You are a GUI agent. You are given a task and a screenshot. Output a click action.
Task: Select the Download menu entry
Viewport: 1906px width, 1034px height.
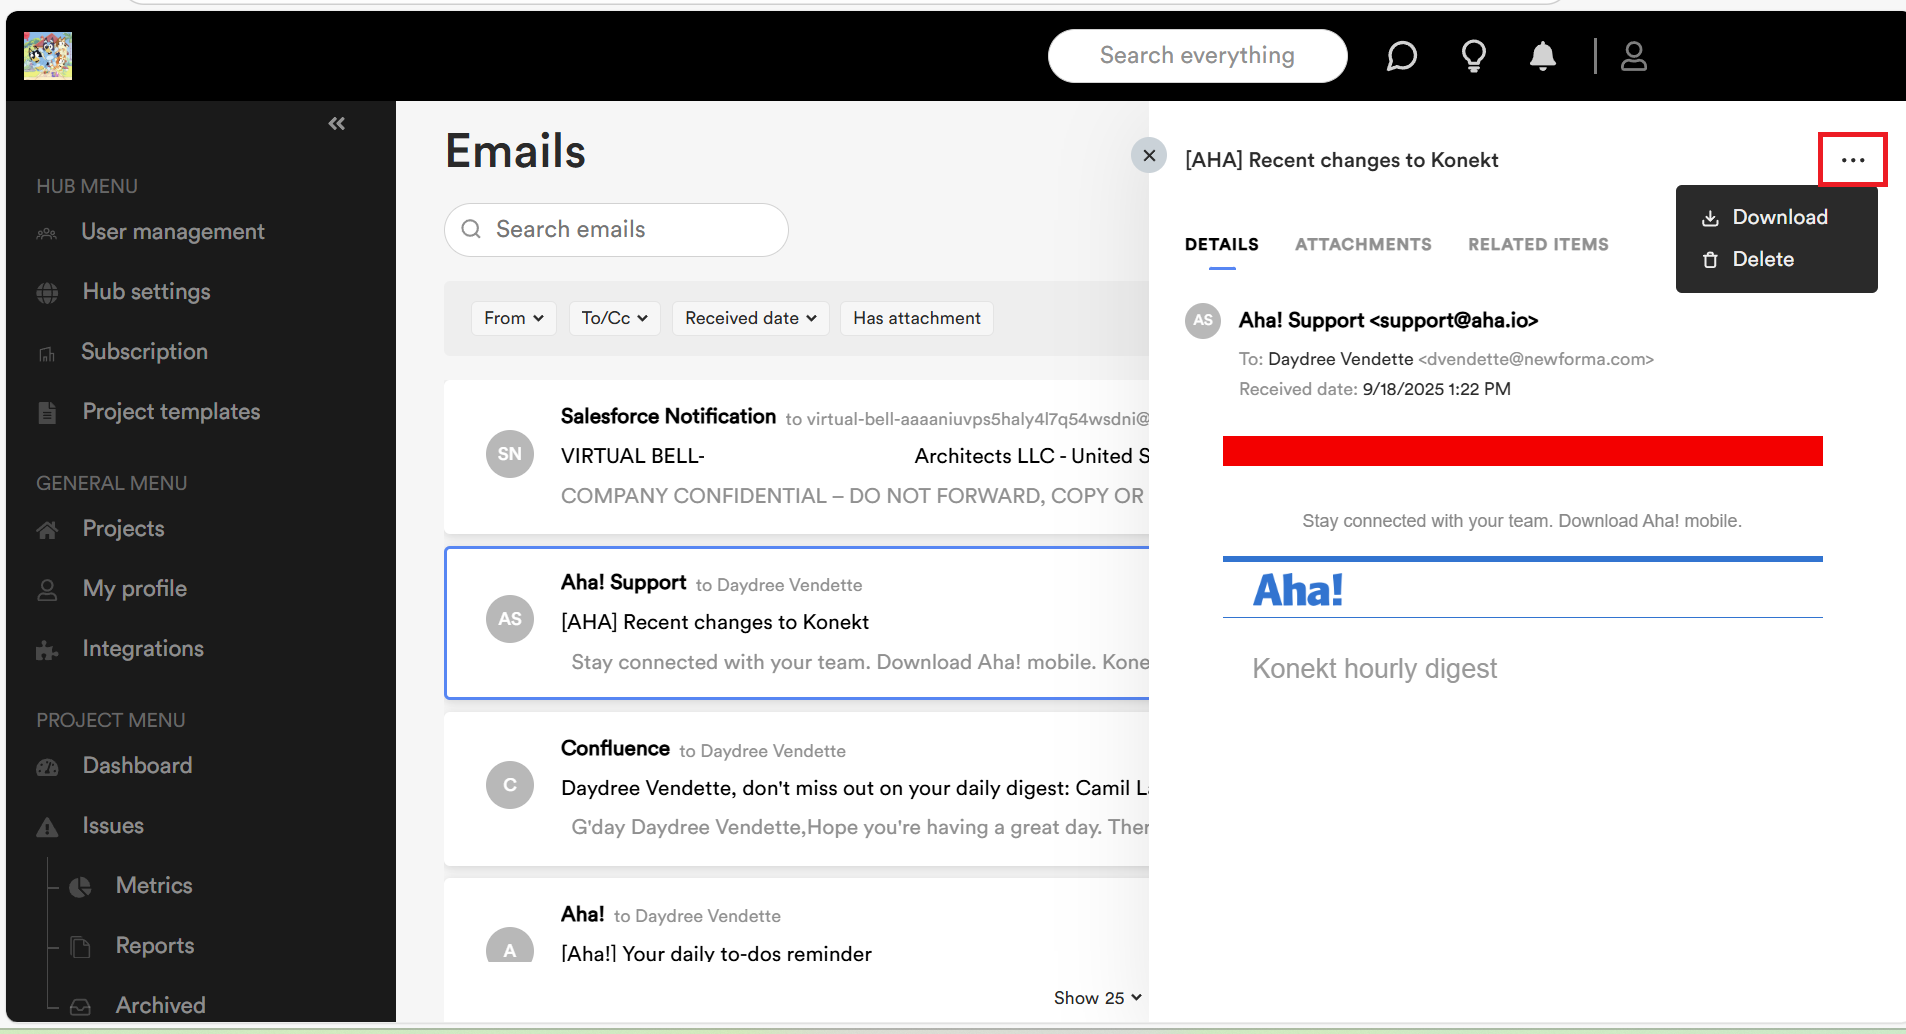(x=1776, y=217)
